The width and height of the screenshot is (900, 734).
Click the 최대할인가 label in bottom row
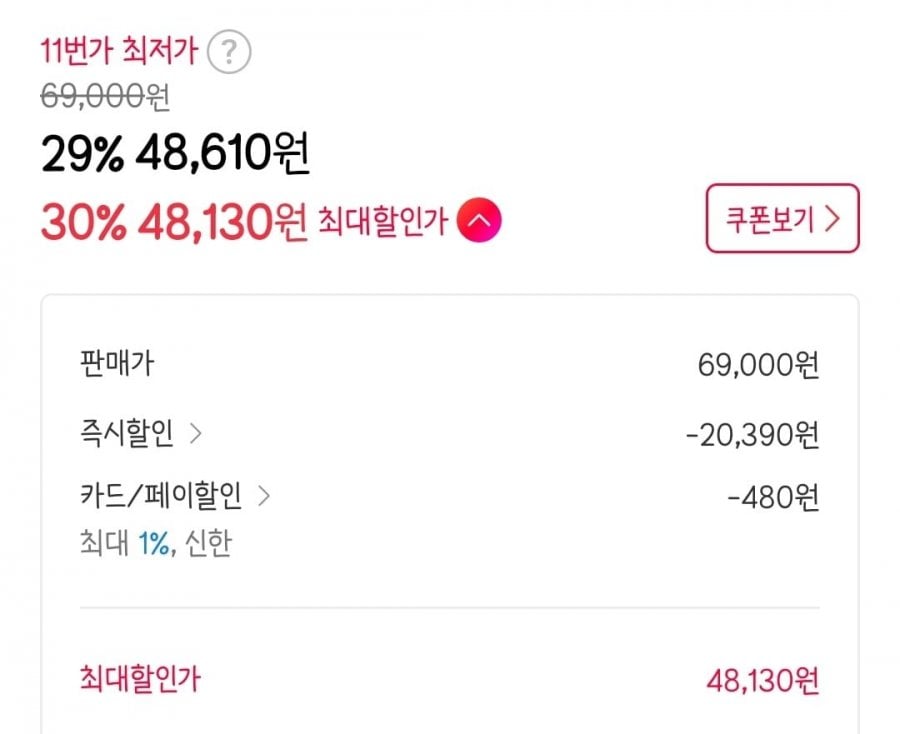tap(139, 680)
